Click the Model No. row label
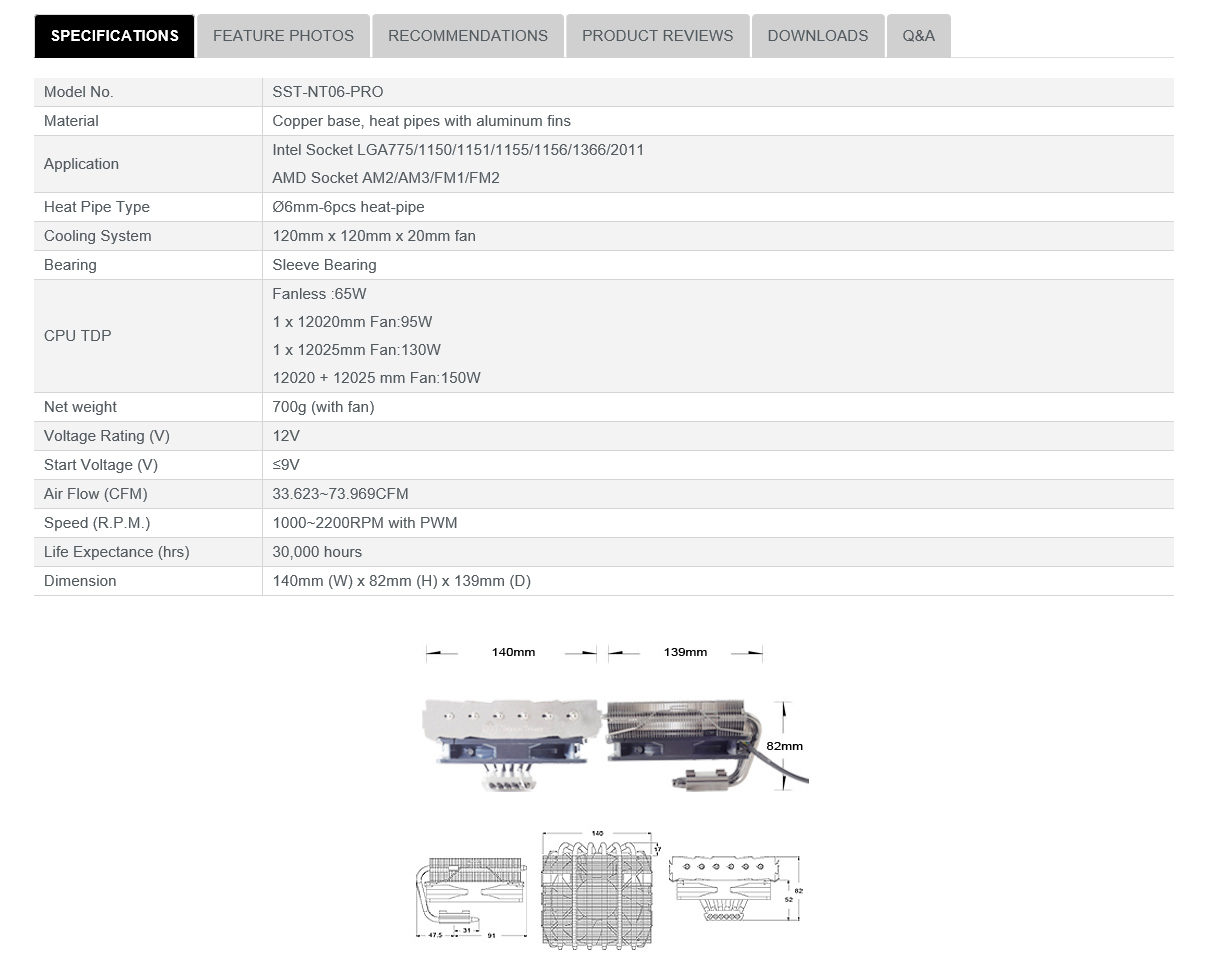The image size is (1205, 965). tap(79, 92)
